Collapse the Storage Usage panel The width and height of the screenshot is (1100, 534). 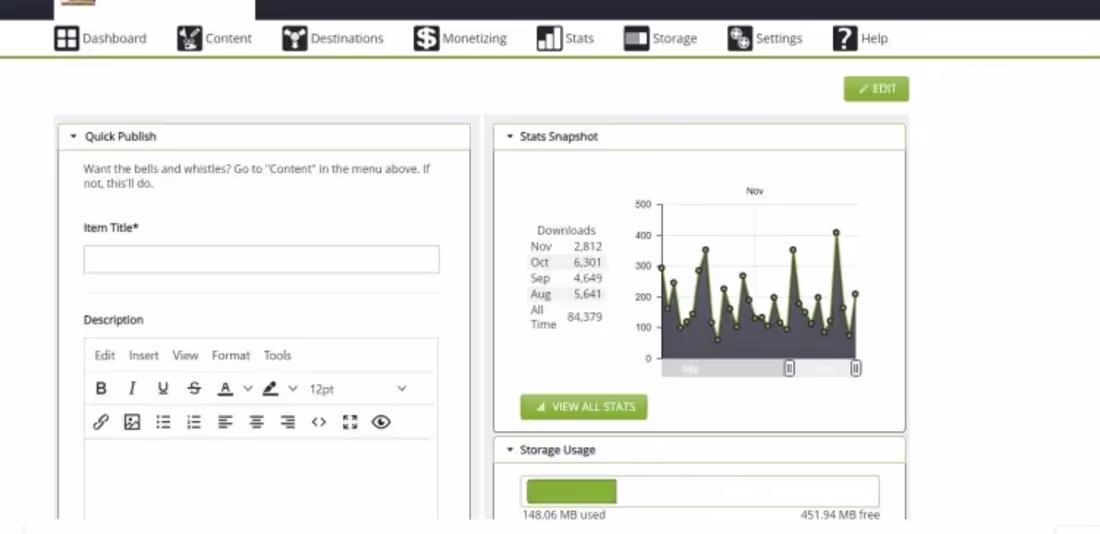[x=510, y=450]
